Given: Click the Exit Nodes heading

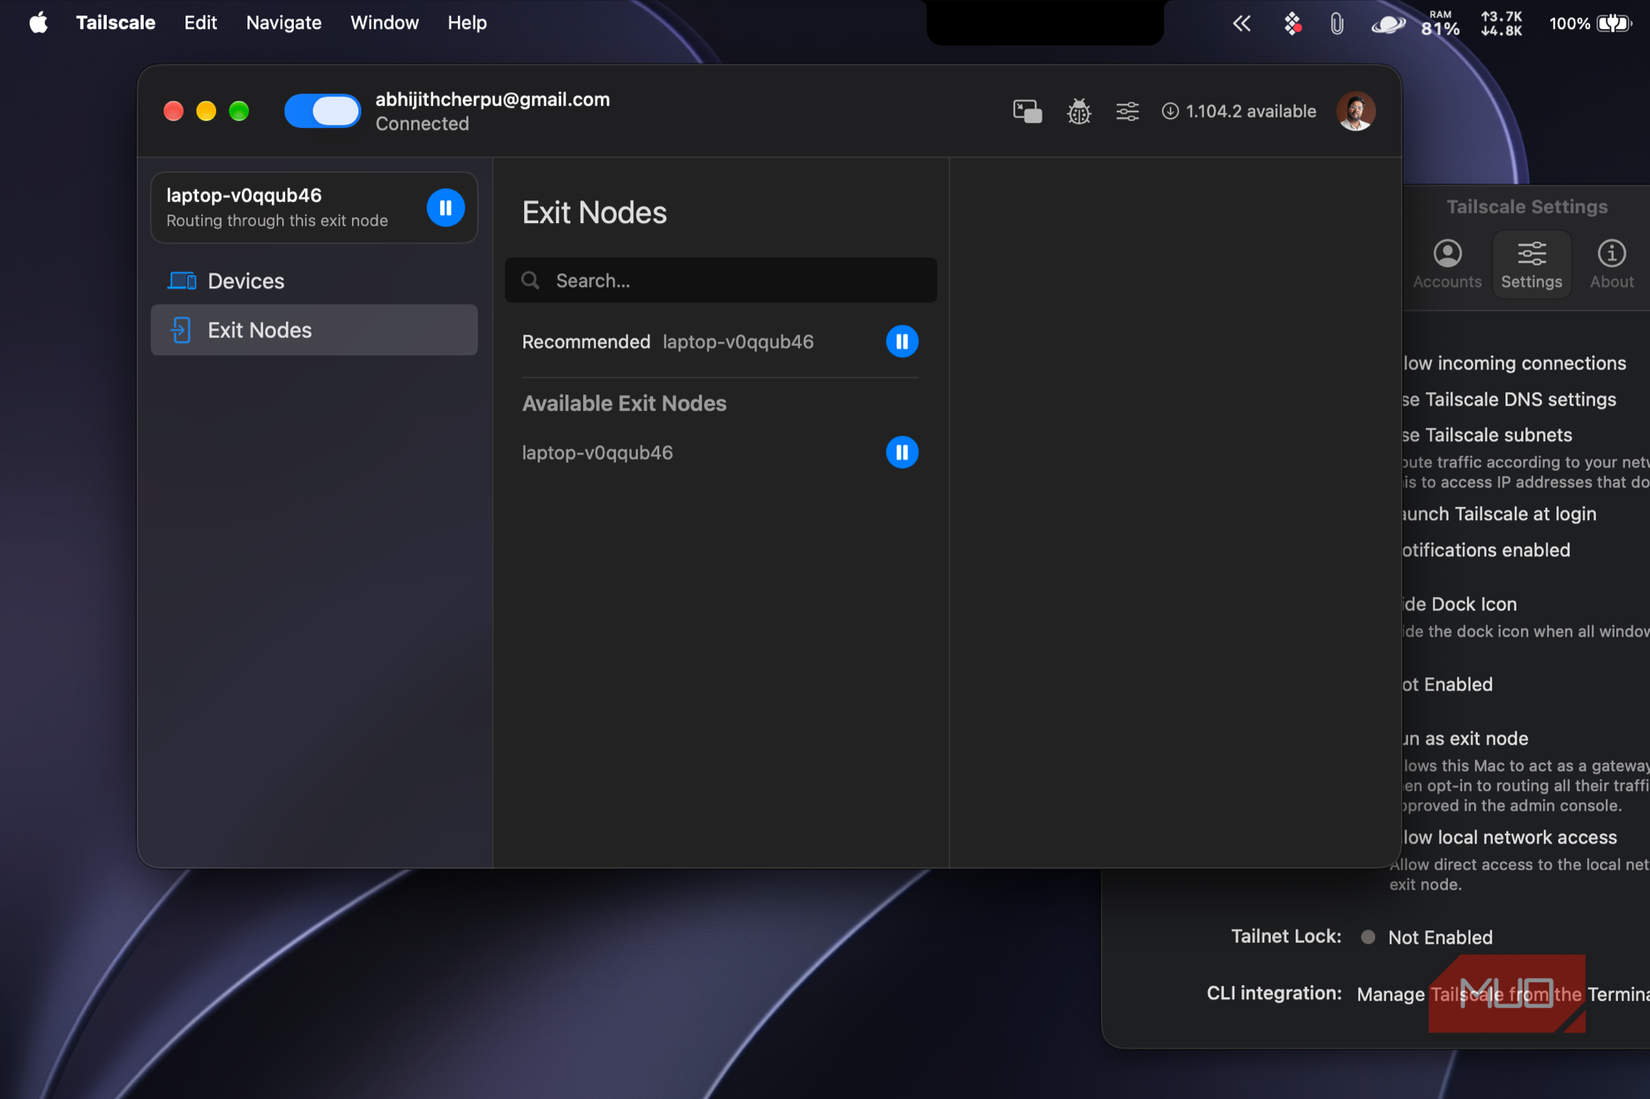Looking at the screenshot, I should point(594,212).
